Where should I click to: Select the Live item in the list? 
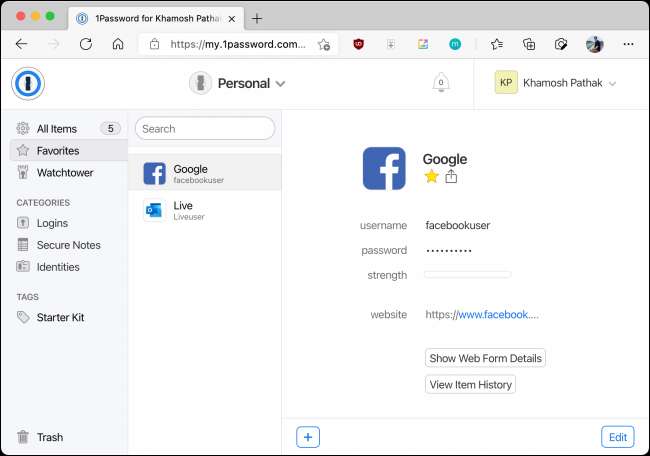click(205, 210)
